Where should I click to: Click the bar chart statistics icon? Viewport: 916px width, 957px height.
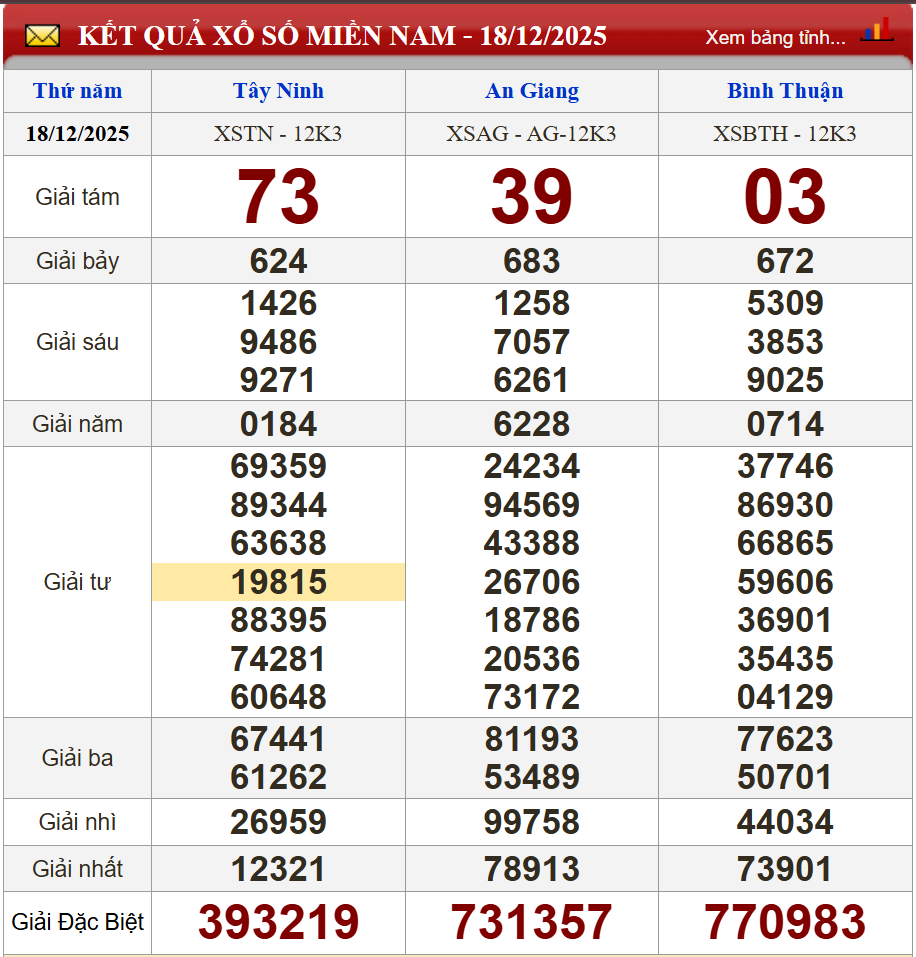tap(876, 31)
